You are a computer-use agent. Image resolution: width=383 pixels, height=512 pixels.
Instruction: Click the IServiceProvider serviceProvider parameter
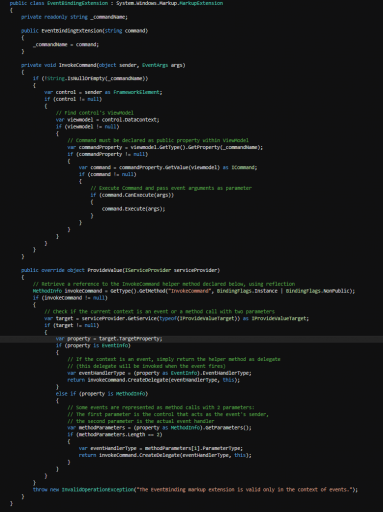(171, 270)
